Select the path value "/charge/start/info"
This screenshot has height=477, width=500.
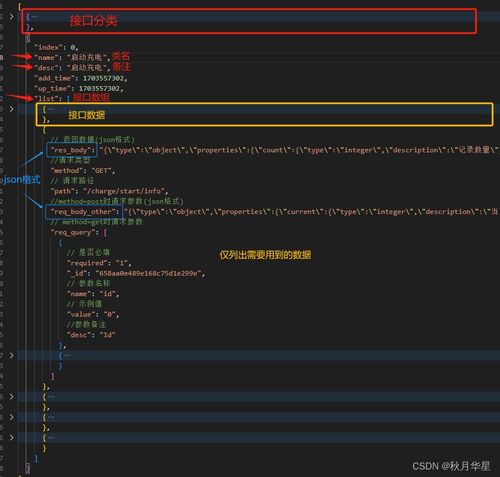(x=124, y=191)
